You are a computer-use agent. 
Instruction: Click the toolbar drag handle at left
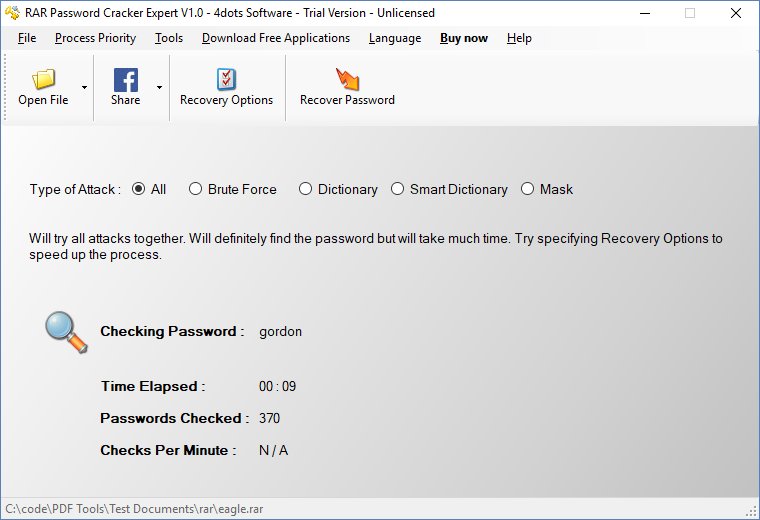(x=5, y=87)
